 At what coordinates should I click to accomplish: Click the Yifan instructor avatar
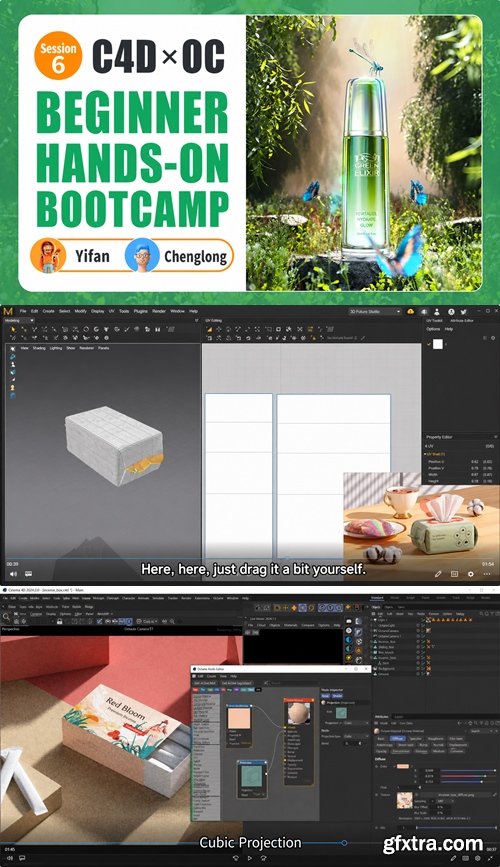[x=49, y=256]
